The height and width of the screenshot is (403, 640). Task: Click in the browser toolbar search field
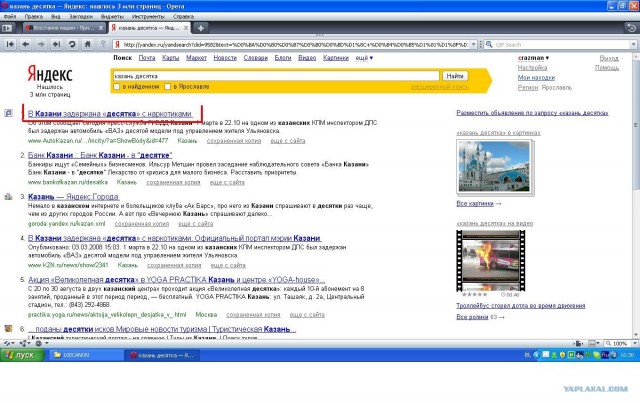562,44
